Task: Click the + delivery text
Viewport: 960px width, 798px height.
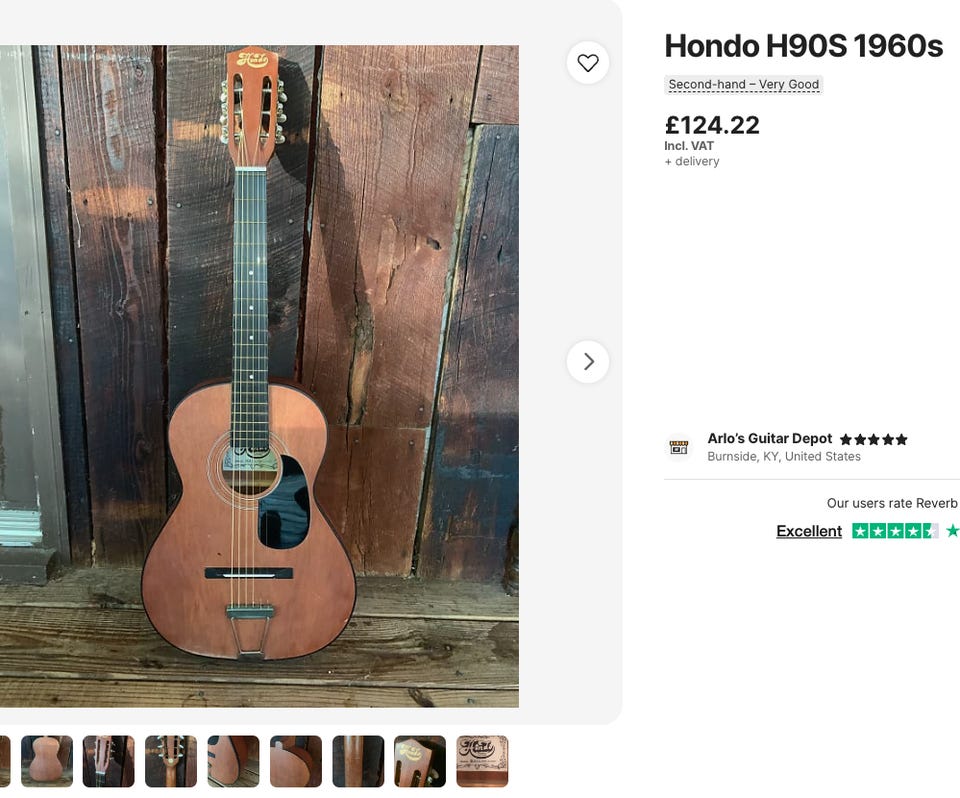Action: (691, 161)
